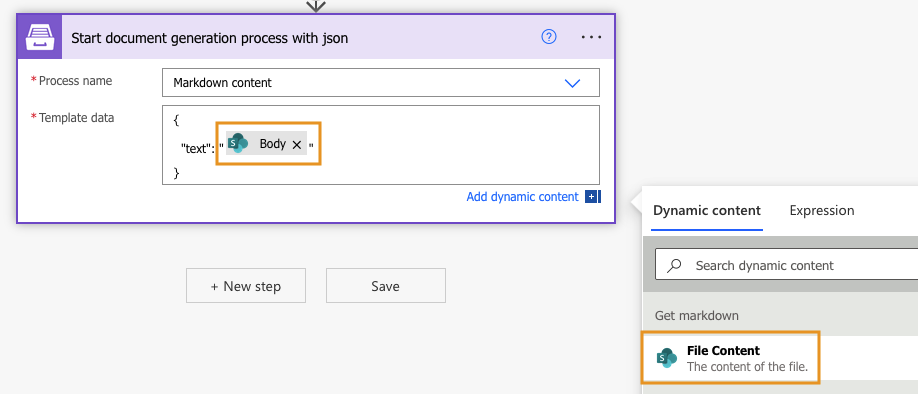Click the purple document generation connector icon

(39, 37)
